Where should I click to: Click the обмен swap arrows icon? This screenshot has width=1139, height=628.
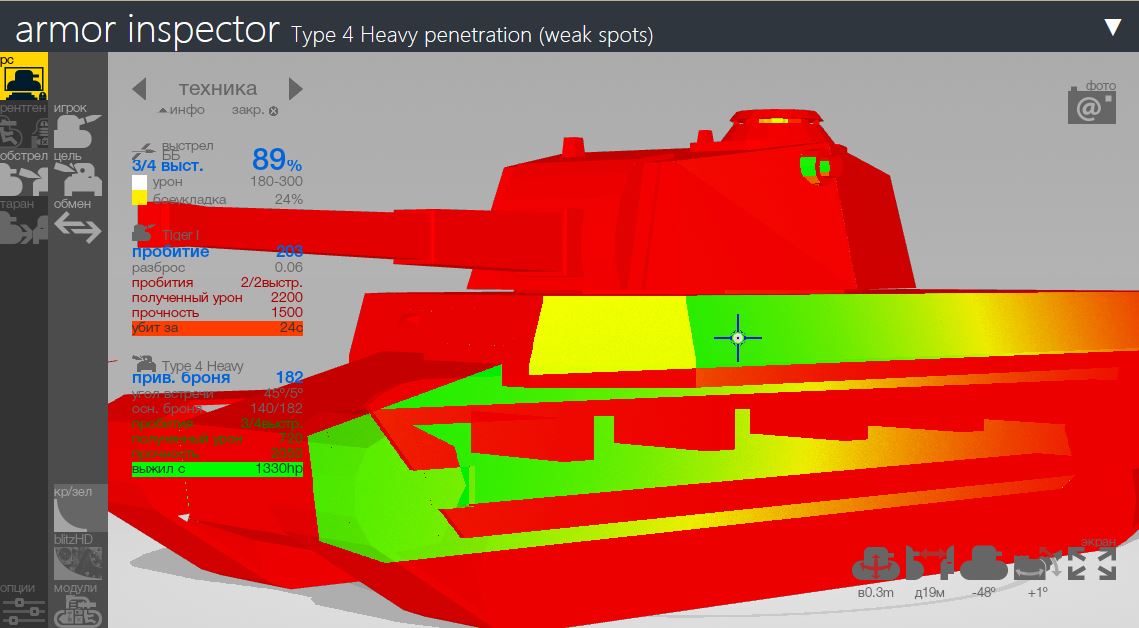[x=77, y=228]
